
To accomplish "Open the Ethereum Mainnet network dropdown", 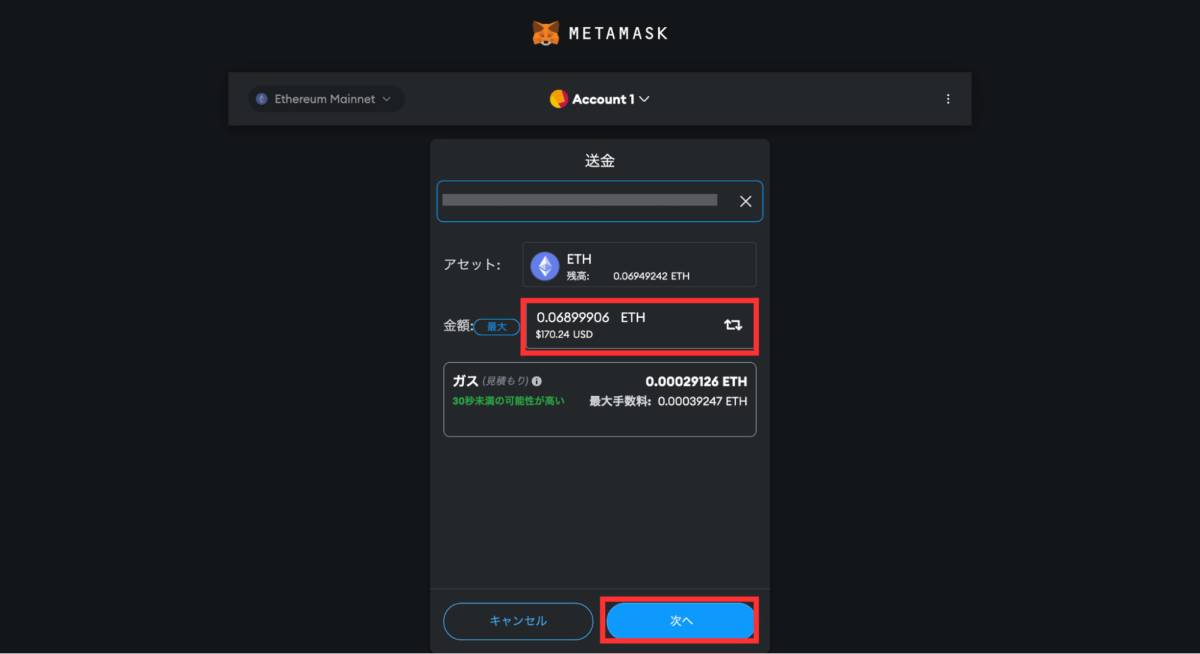I will click(325, 98).
